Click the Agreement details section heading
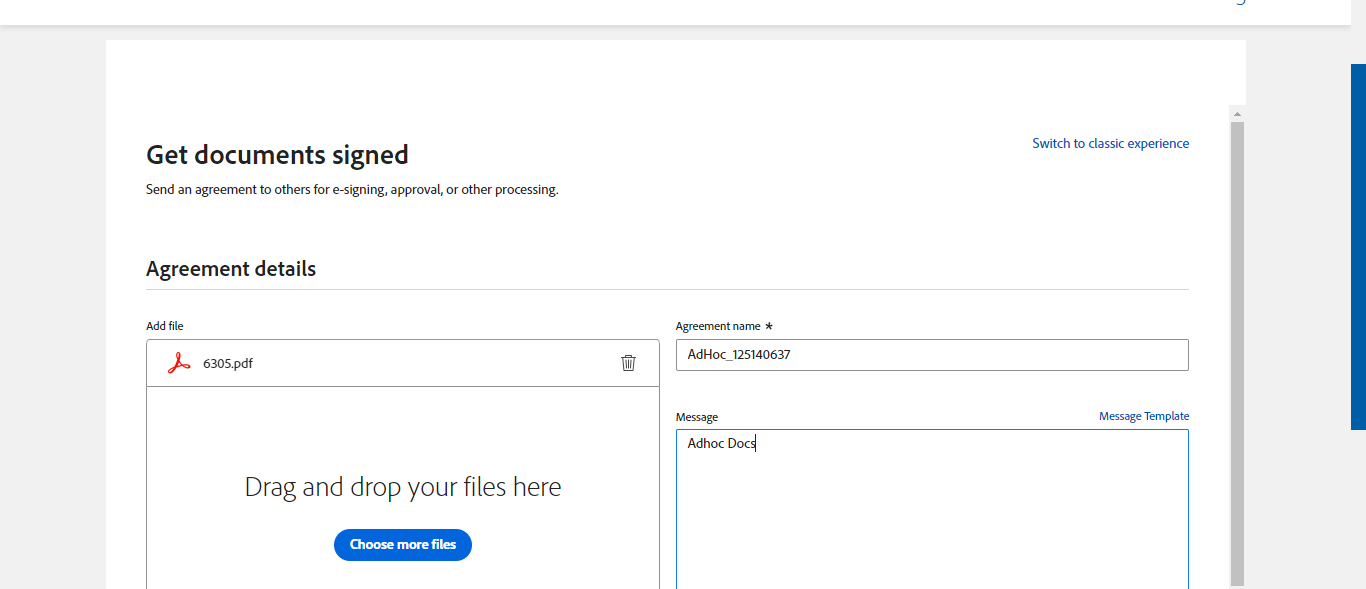 point(231,269)
